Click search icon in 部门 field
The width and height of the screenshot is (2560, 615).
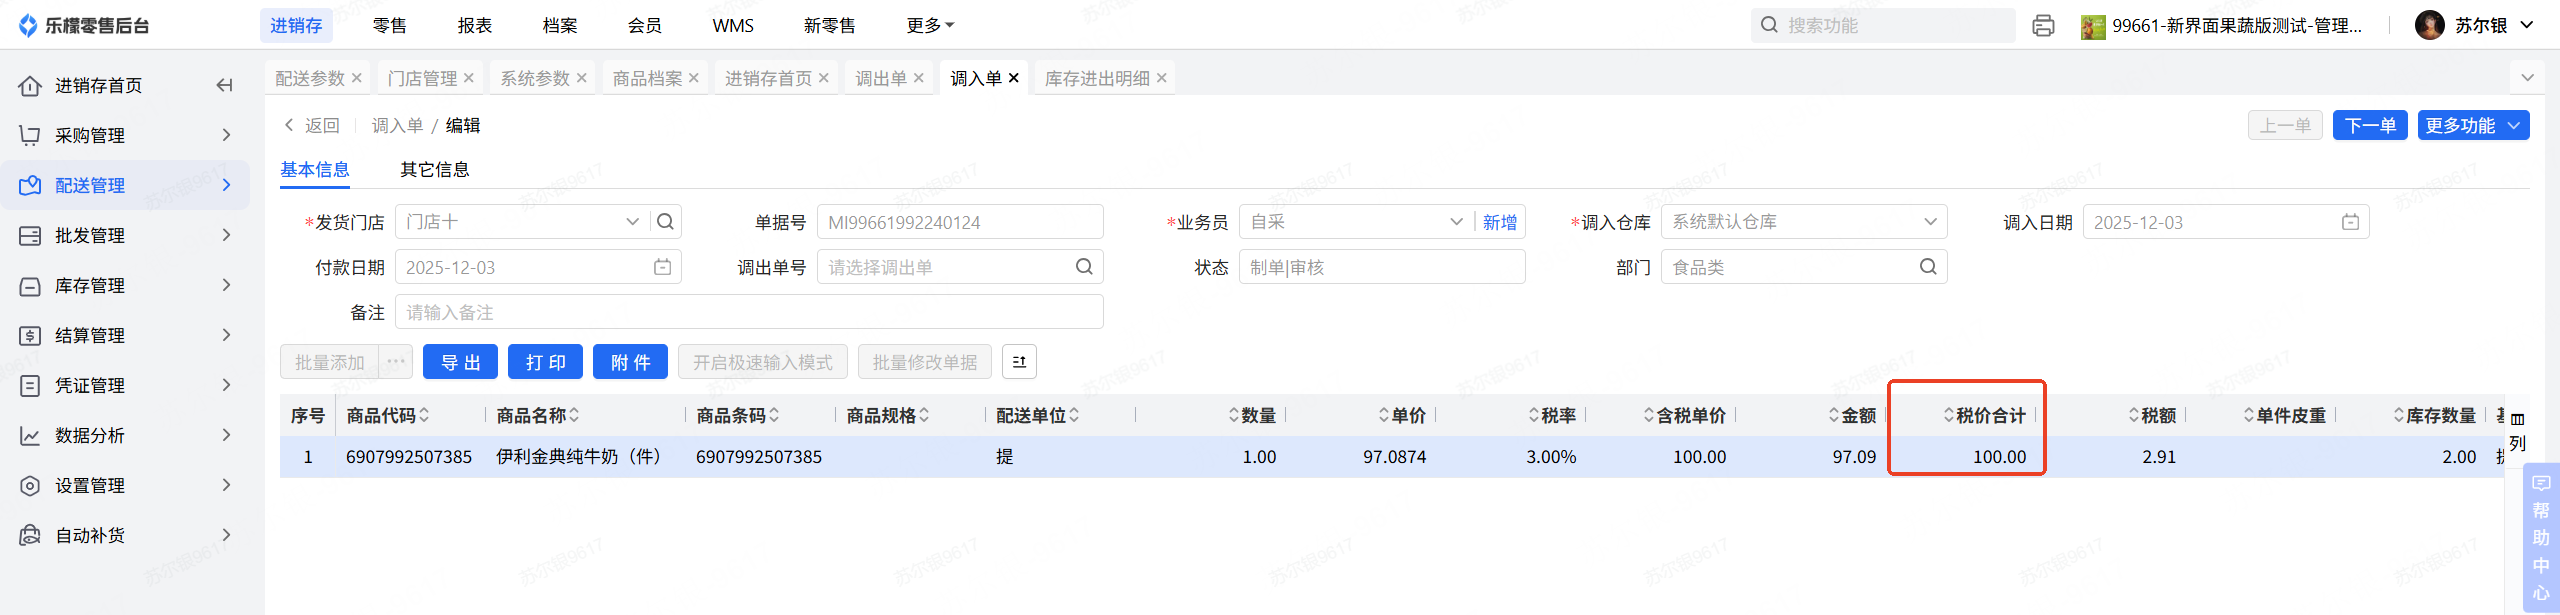1928,267
